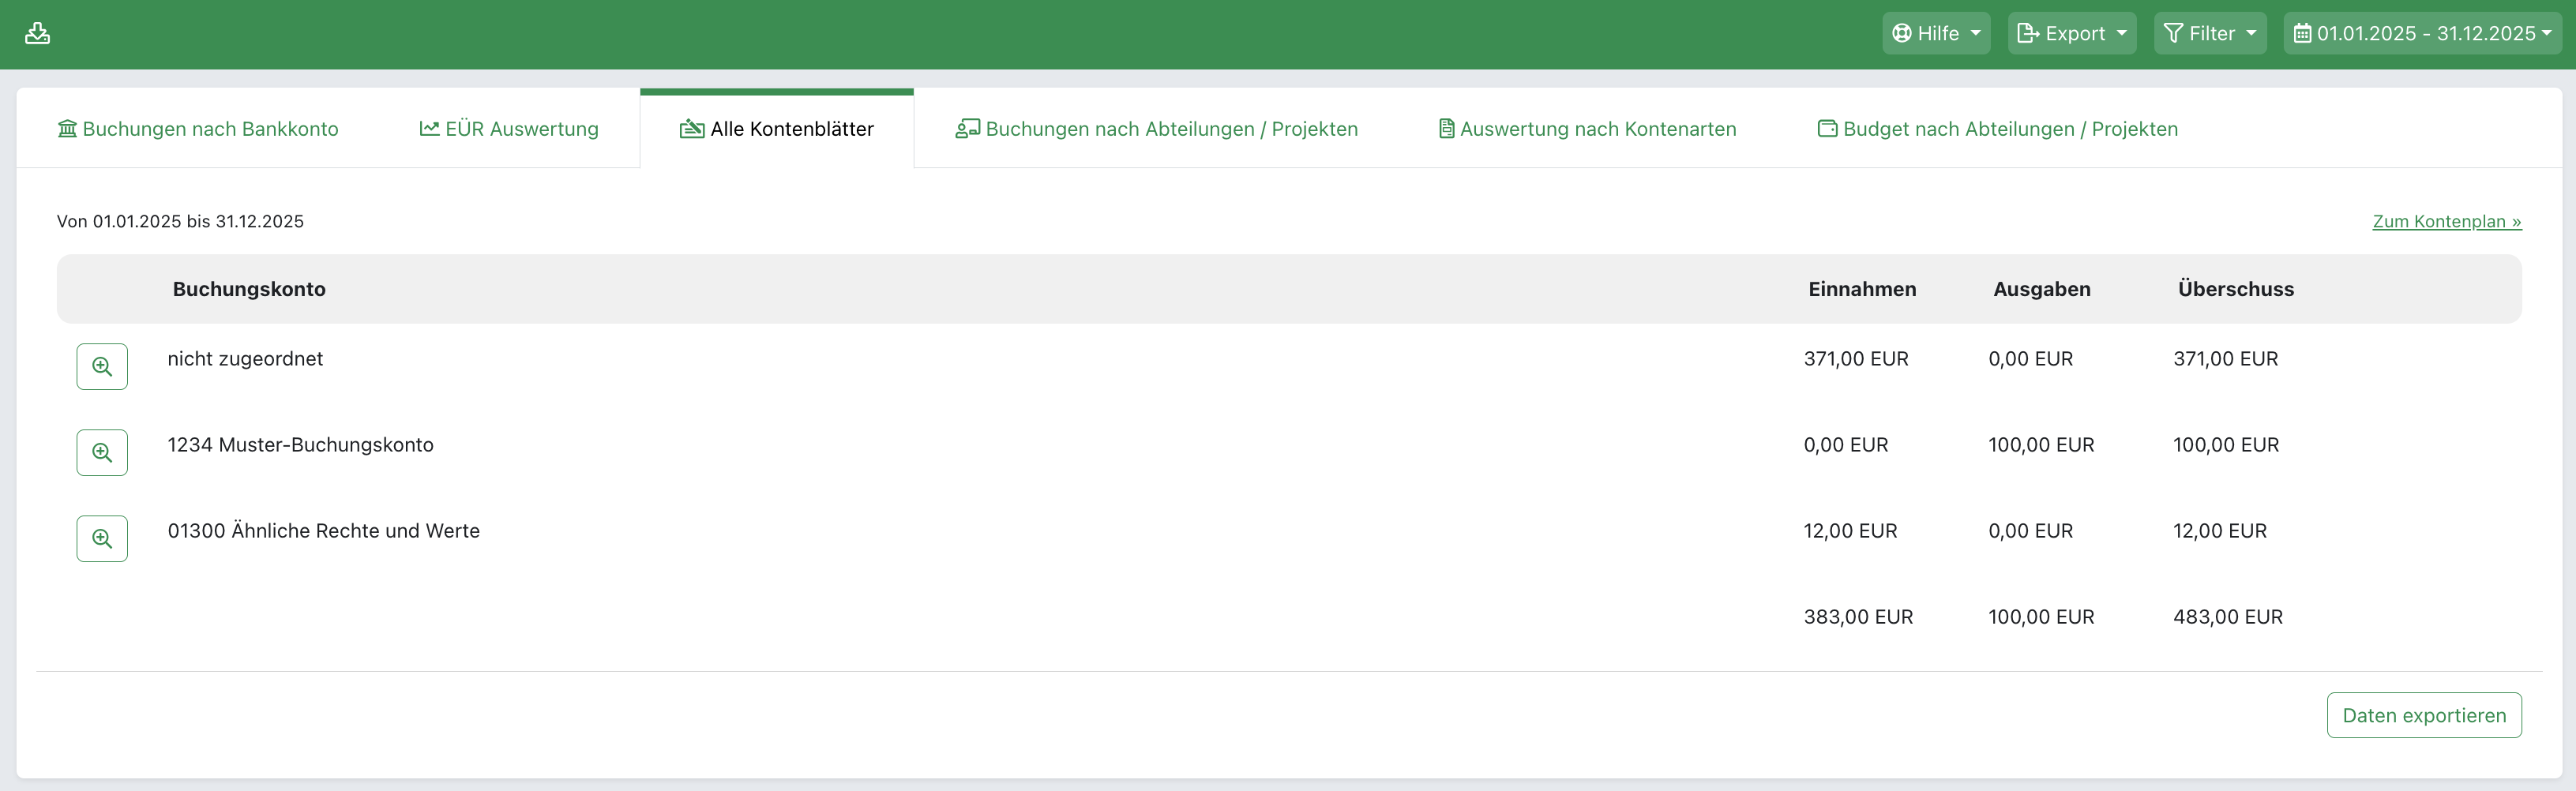Click the wallet icon beside Budget nach Abteilungen

1826,129
